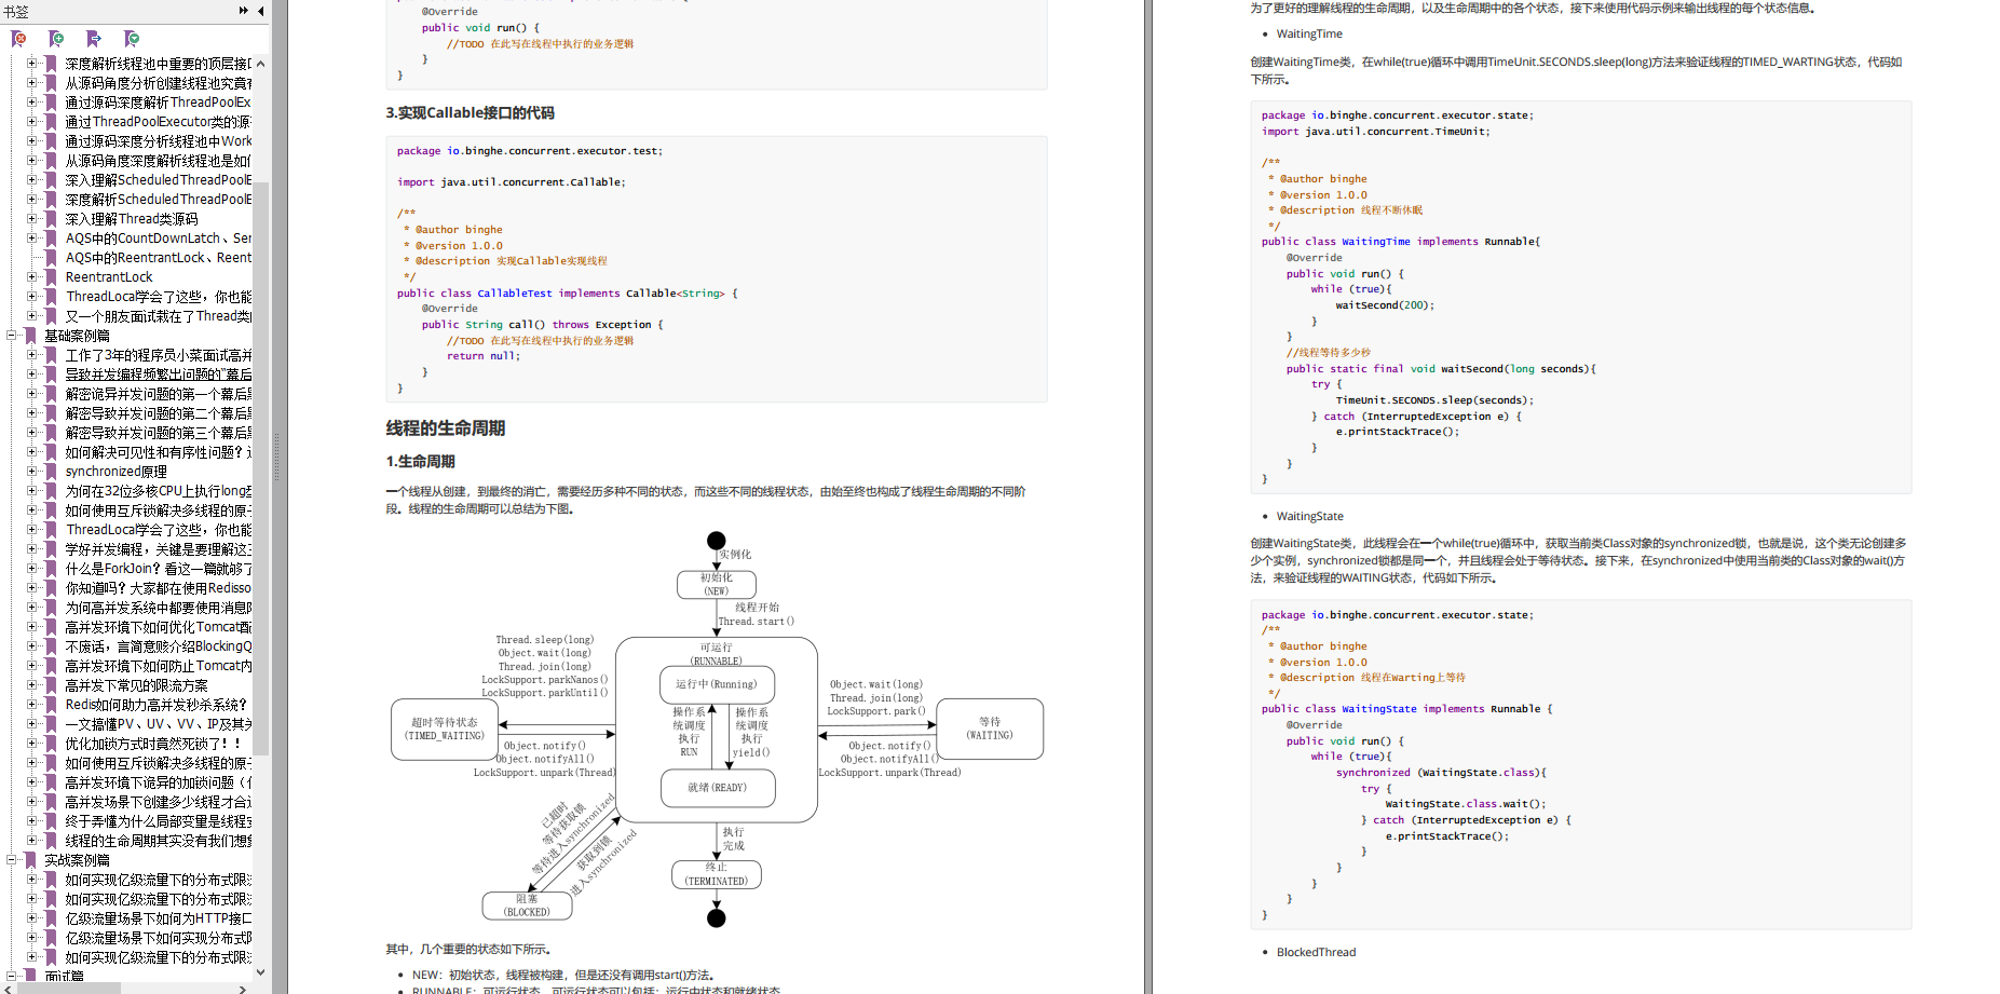Click the bookmark panel scroll-up arrow

click(261, 64)
